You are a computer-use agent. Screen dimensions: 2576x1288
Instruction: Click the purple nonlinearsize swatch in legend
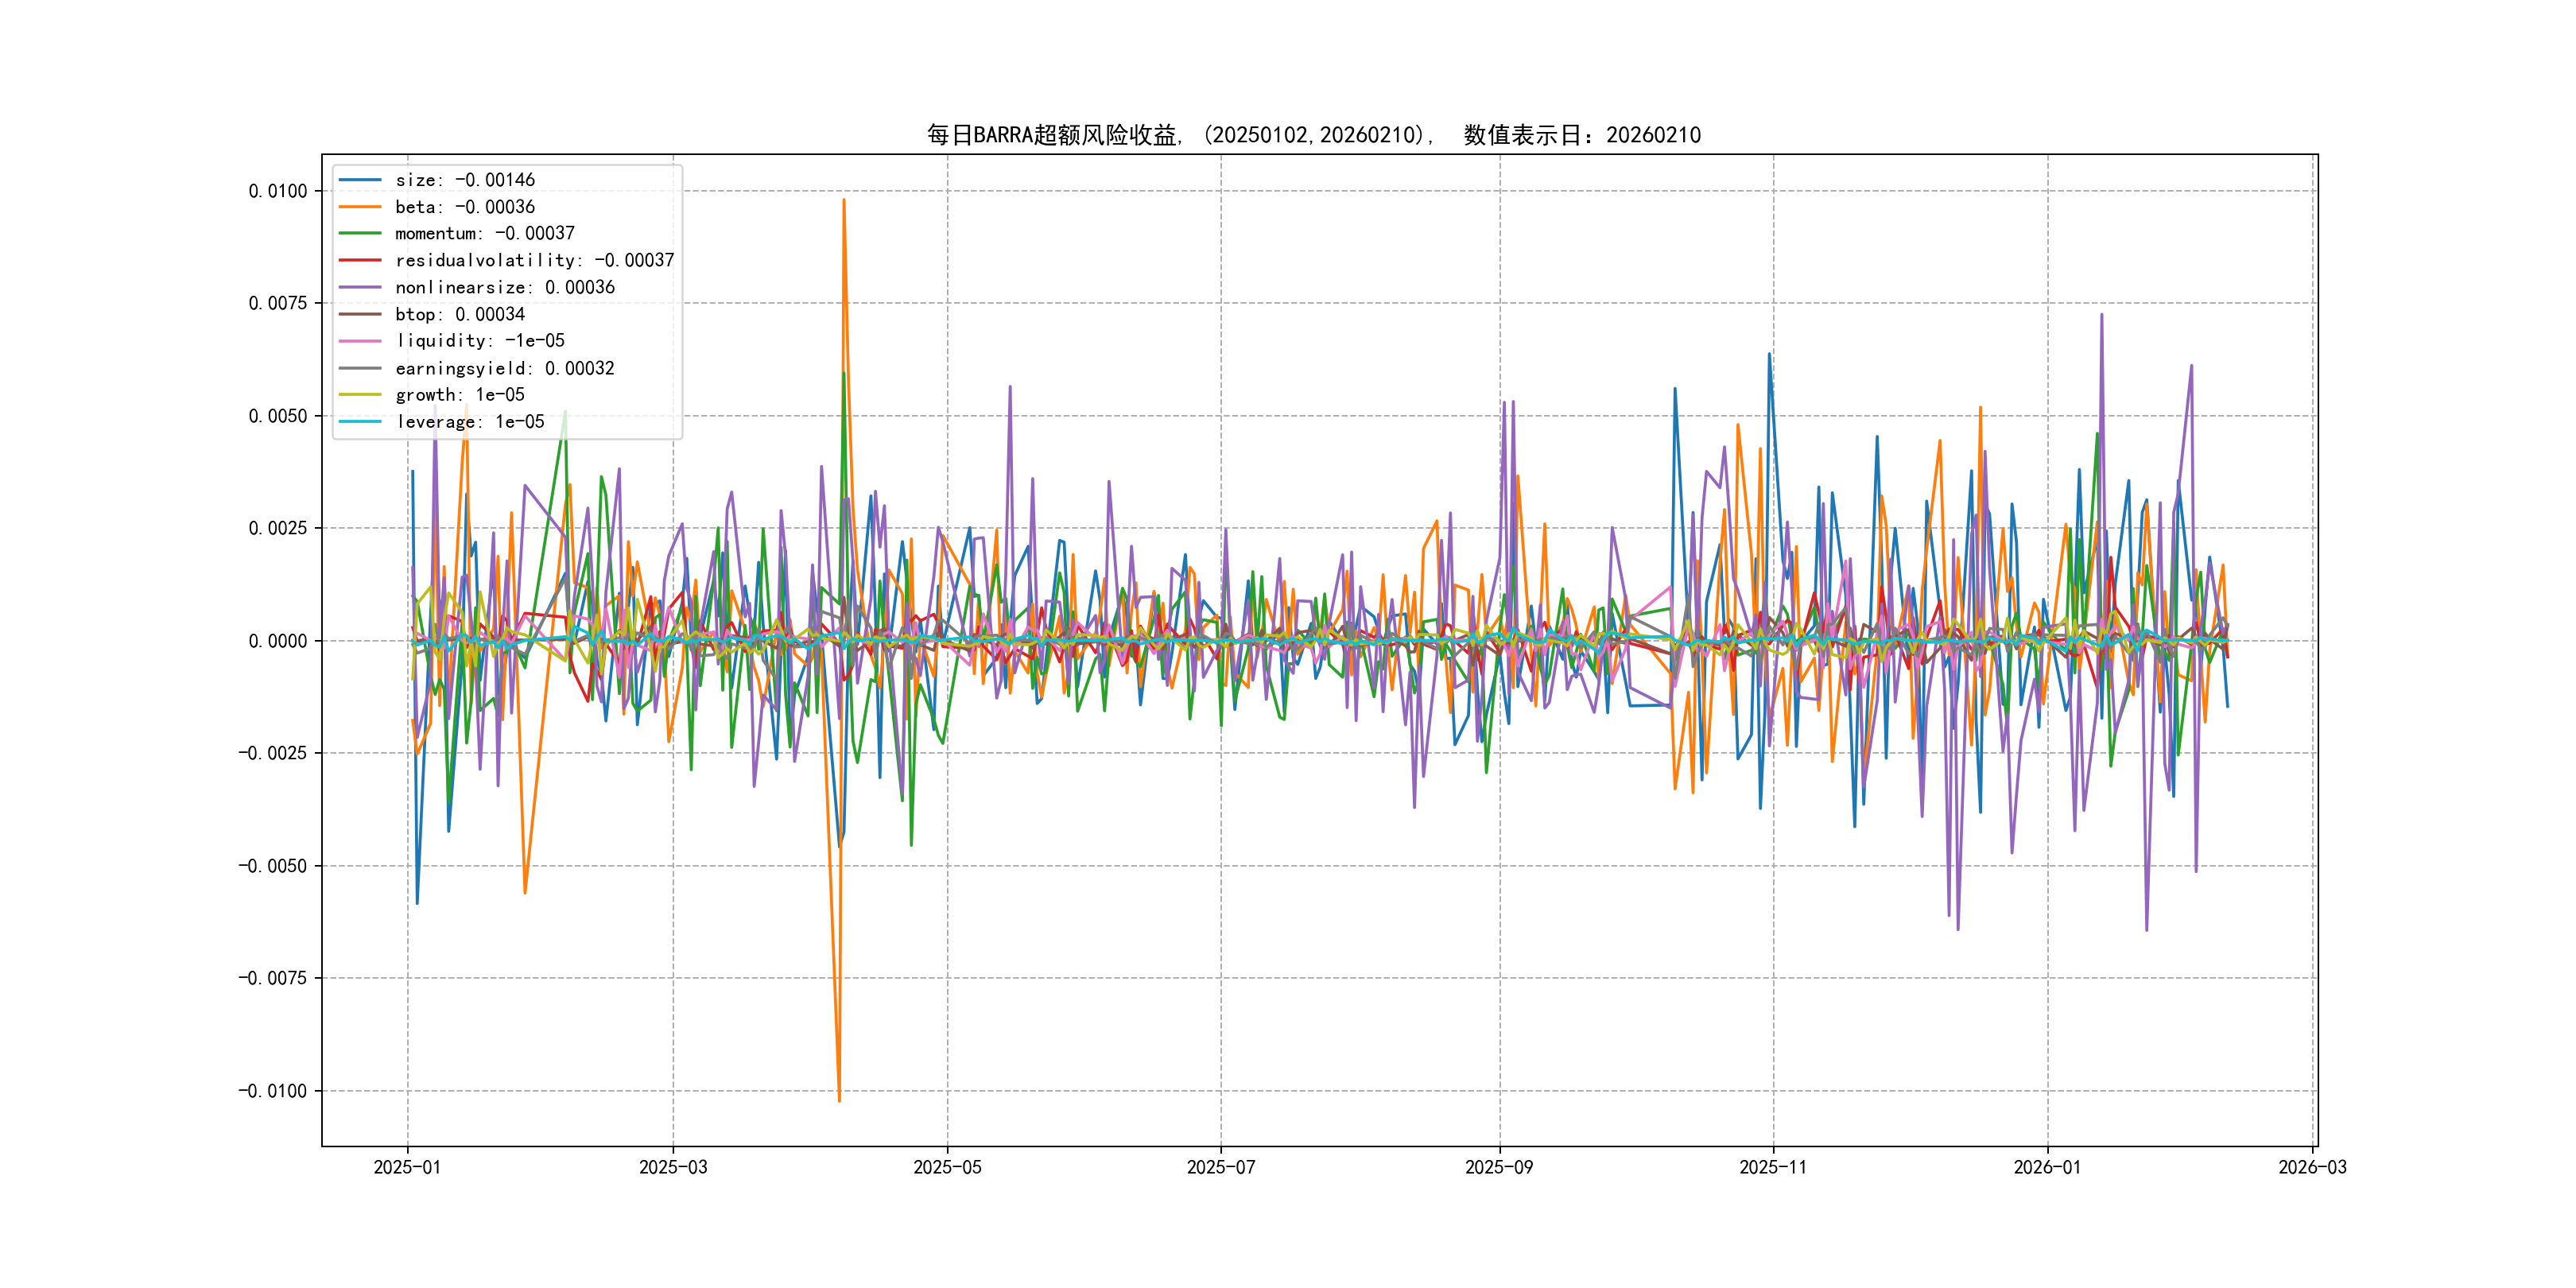[360, 287]
